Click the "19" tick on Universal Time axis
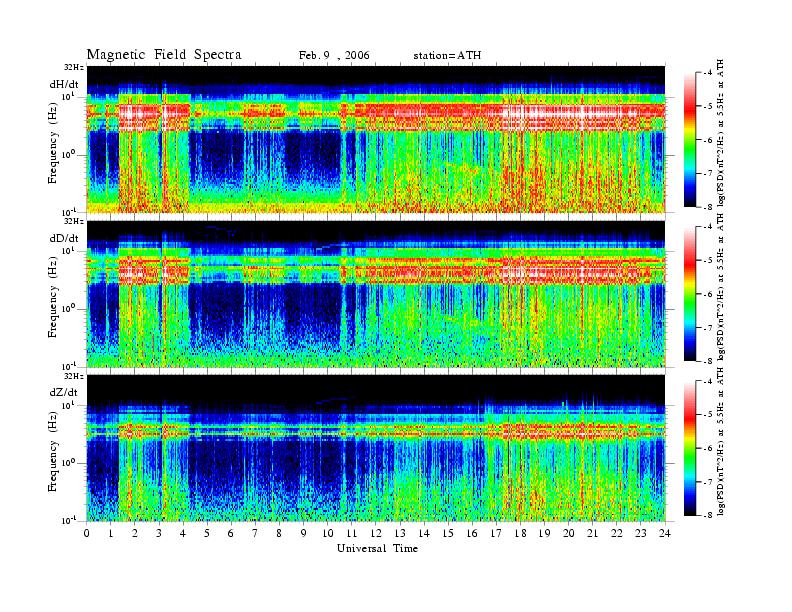Screen dimensions: 792x612 [544, 533]
